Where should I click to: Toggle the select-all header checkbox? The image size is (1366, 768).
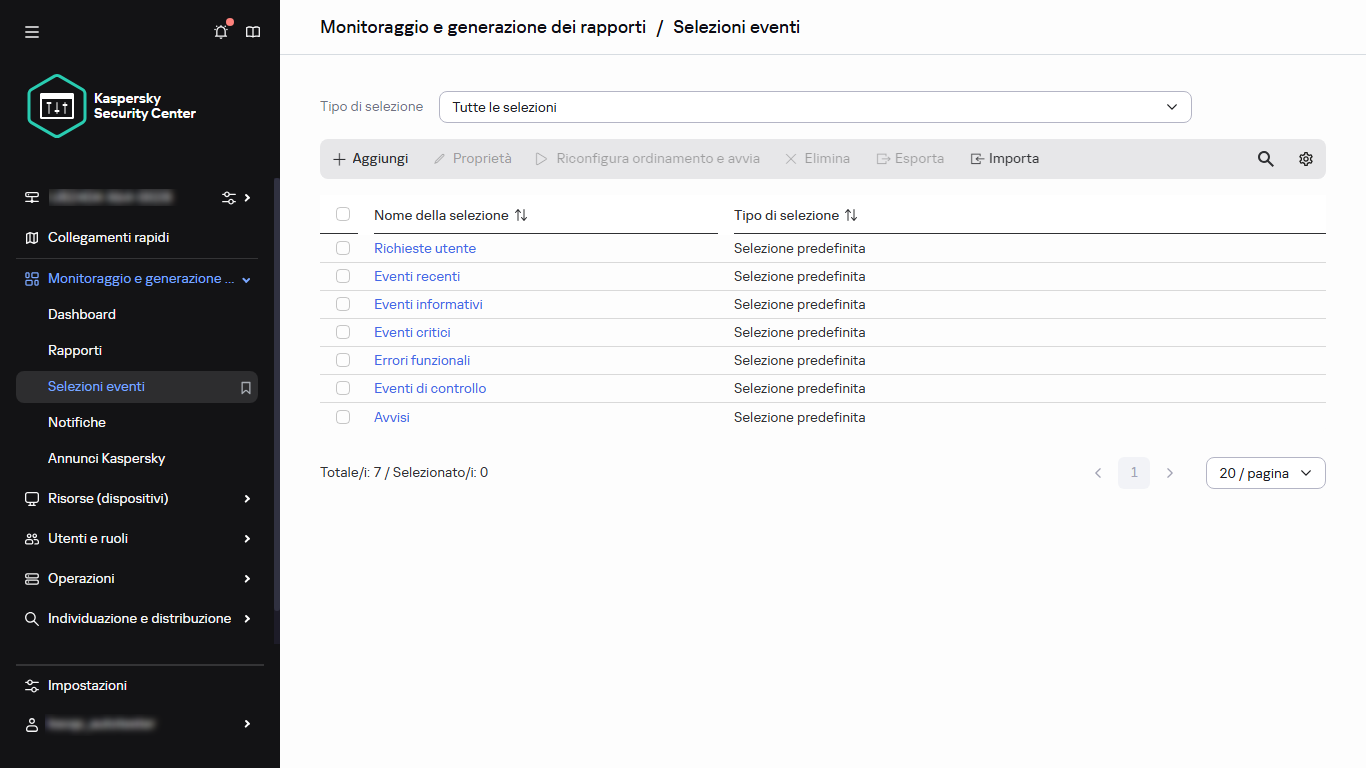point(343,214)
